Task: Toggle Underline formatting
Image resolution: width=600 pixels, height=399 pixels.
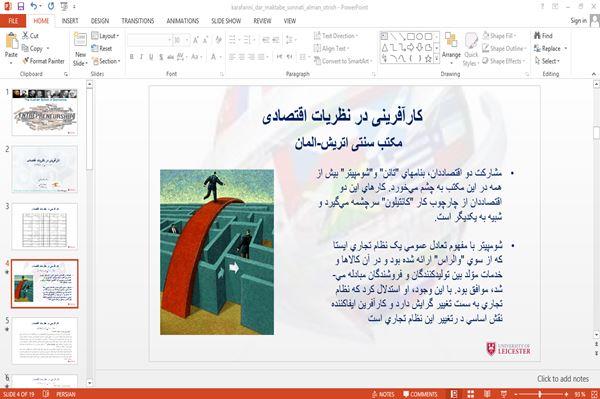Action: click(x=152, y=57)
